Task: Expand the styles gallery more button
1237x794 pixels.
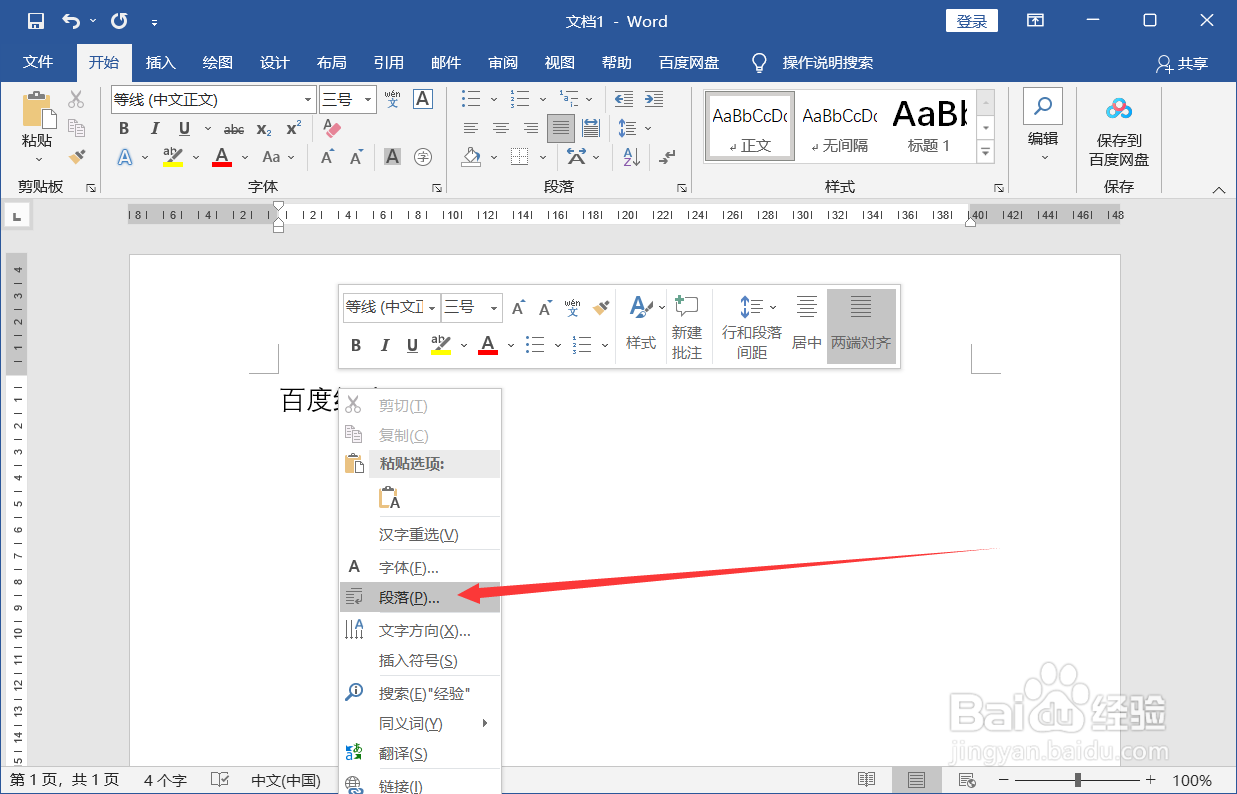Action: [986, 152]
